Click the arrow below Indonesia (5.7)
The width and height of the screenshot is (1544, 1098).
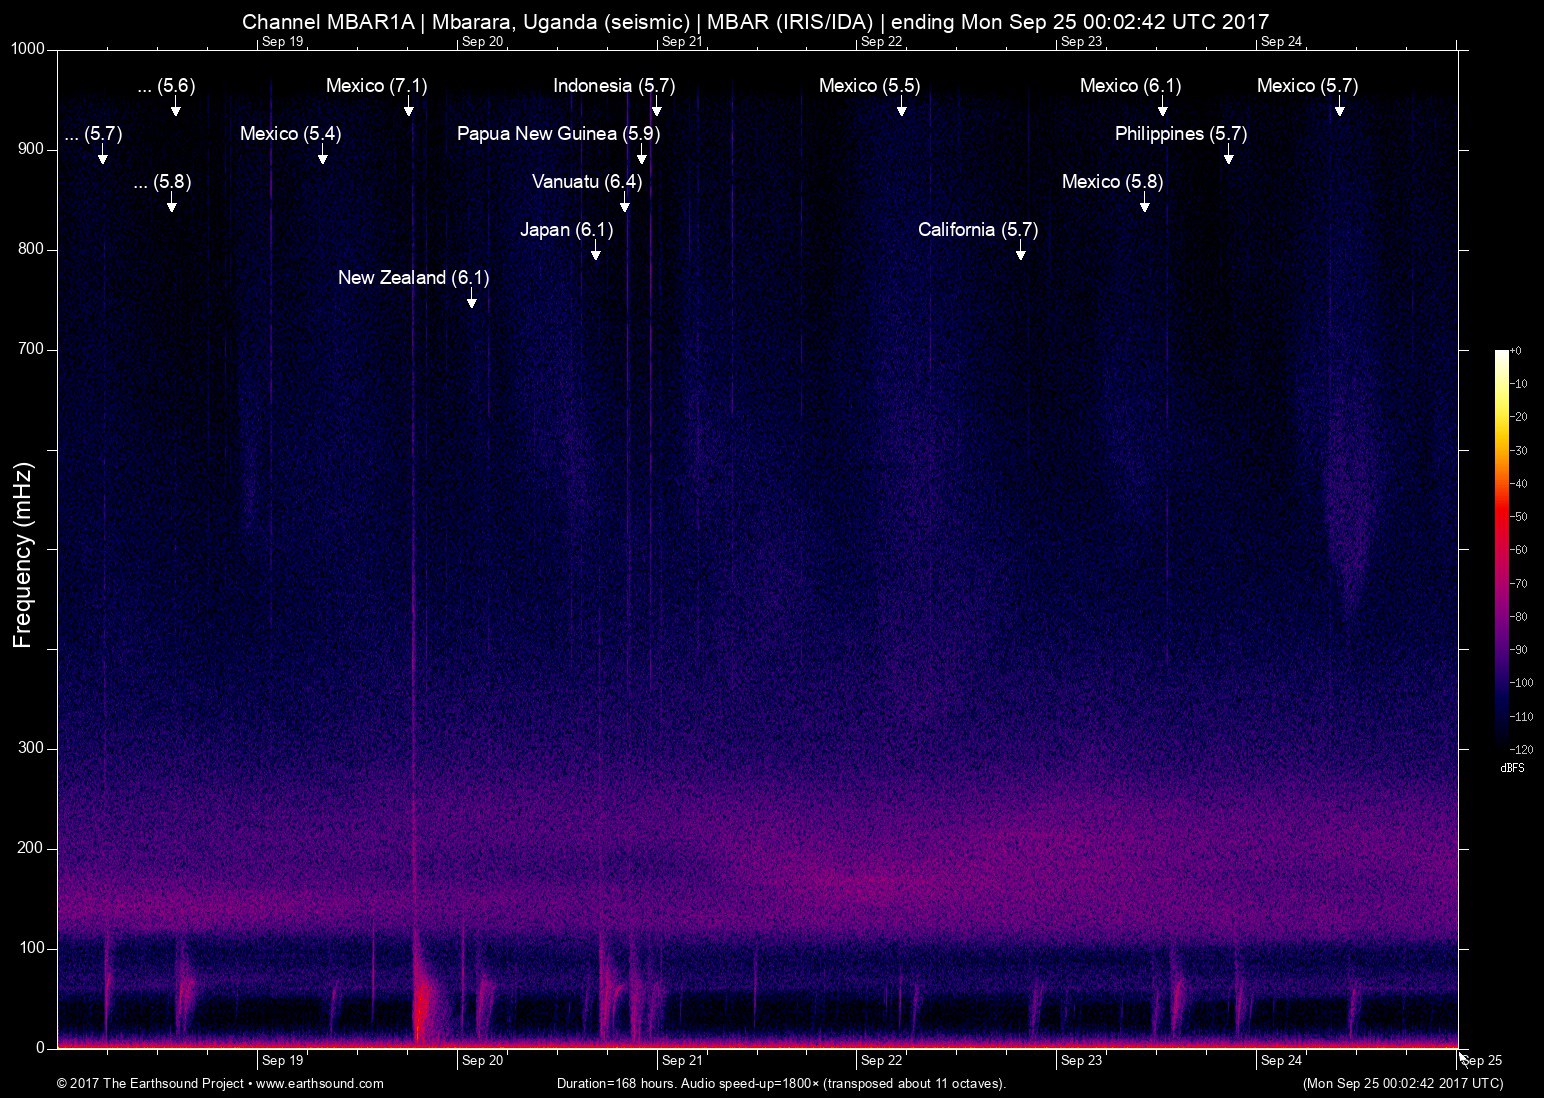[656, 107]
